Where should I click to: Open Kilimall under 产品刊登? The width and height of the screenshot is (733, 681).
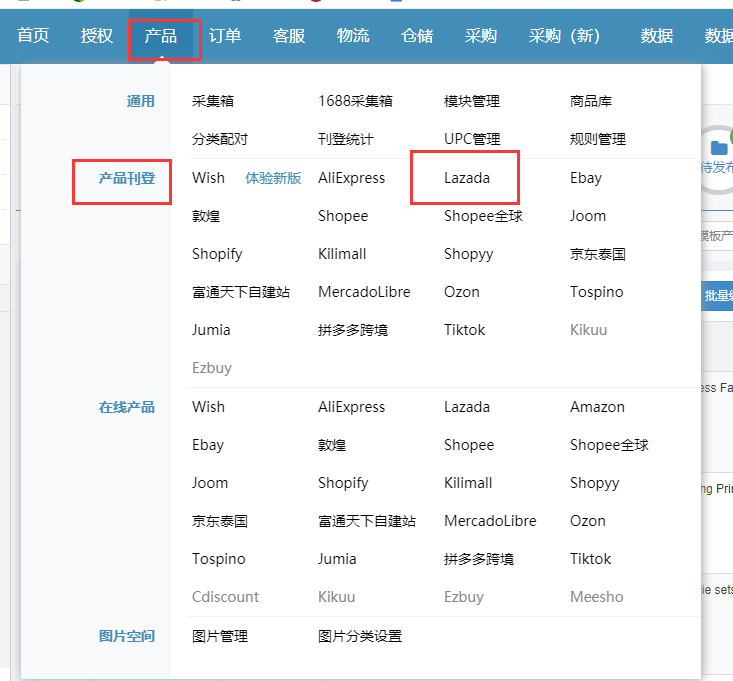click(342, 254)
